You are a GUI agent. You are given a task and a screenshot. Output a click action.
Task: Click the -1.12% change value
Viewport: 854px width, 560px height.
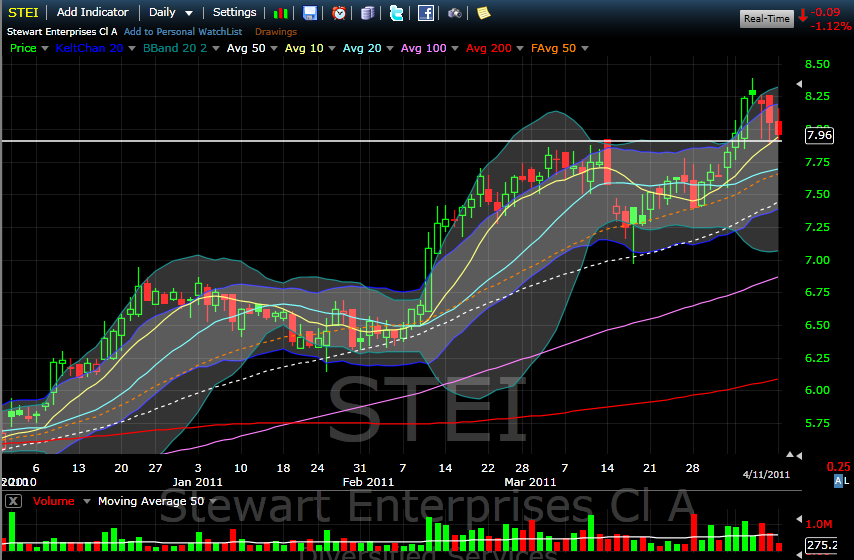pyautogui.click(x=831, y=26)
